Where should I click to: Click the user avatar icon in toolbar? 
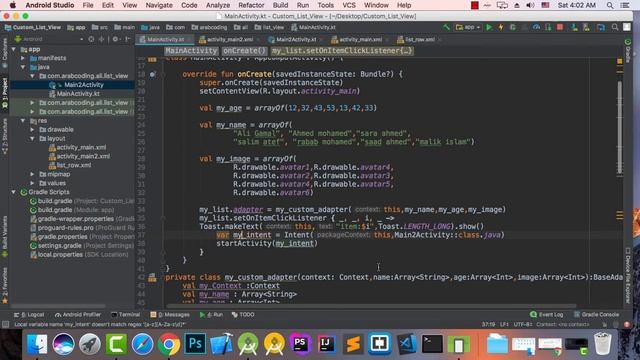627,27
